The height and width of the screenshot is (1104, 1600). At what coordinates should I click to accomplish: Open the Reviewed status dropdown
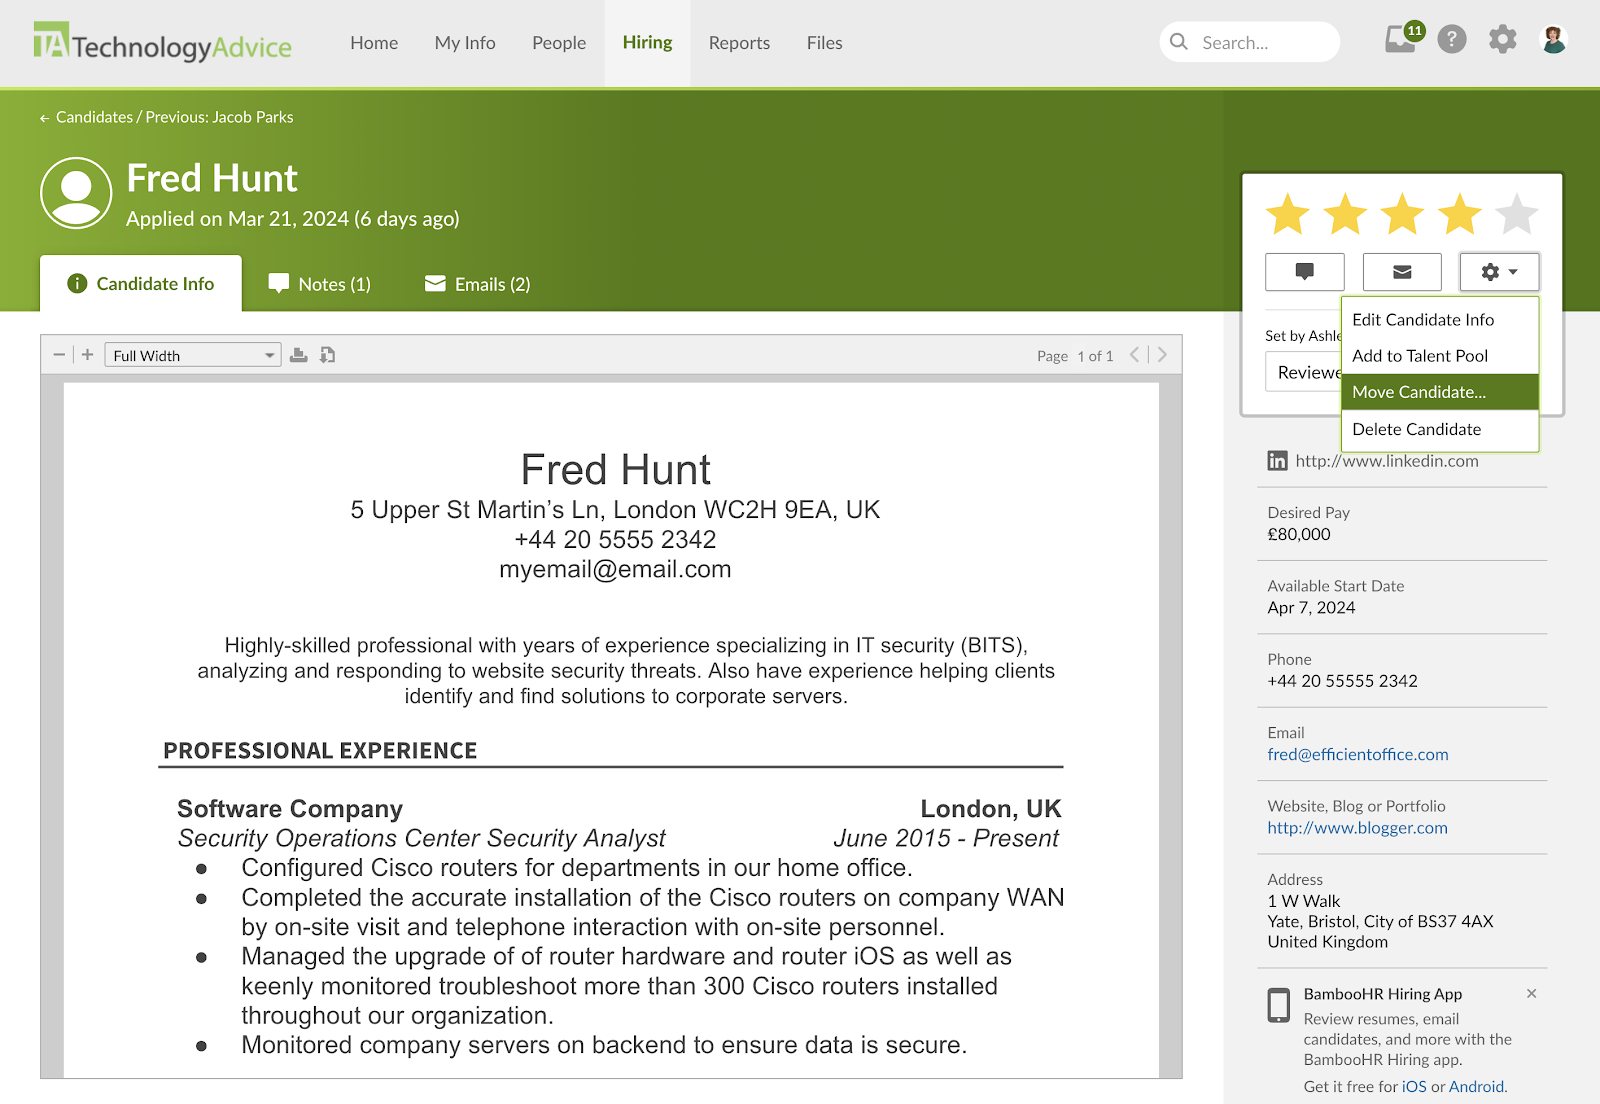[x=1303, y=372]
